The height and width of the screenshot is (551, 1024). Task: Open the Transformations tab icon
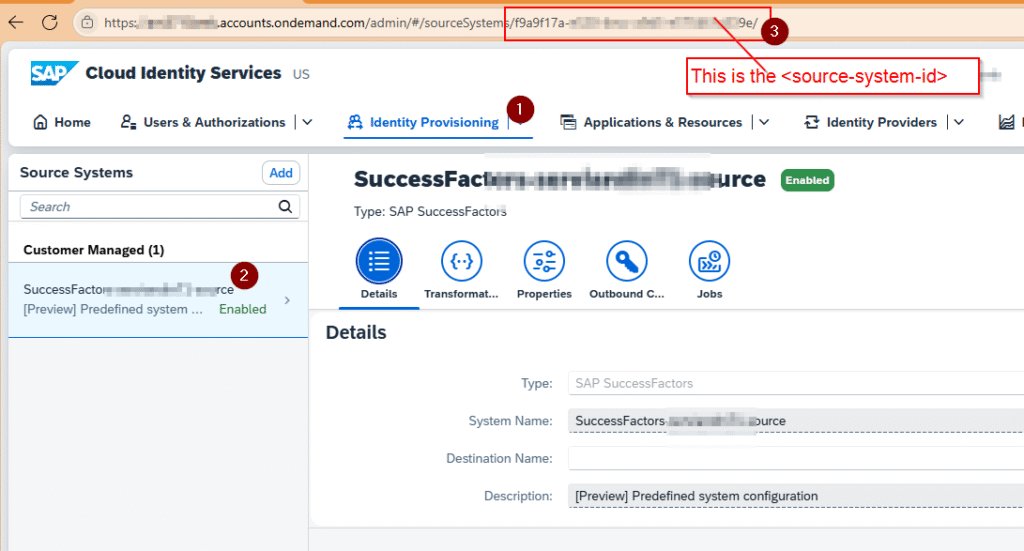point(462,261)
